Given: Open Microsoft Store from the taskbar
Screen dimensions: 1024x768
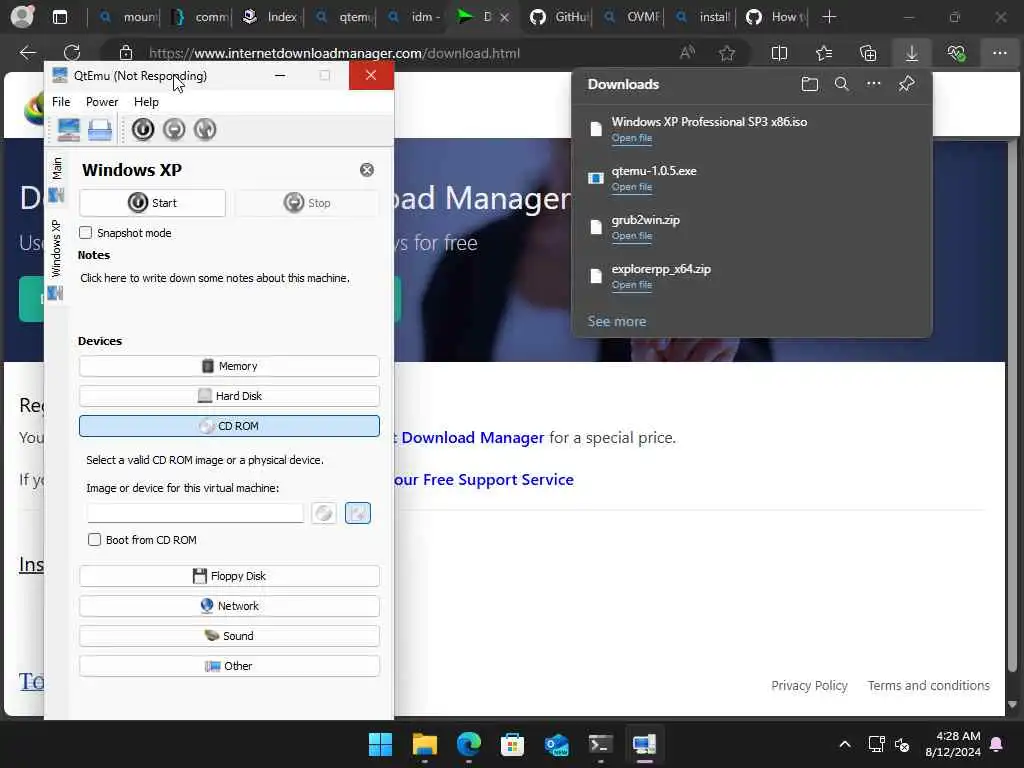Looking at the screenshot, I should point(513,744).
